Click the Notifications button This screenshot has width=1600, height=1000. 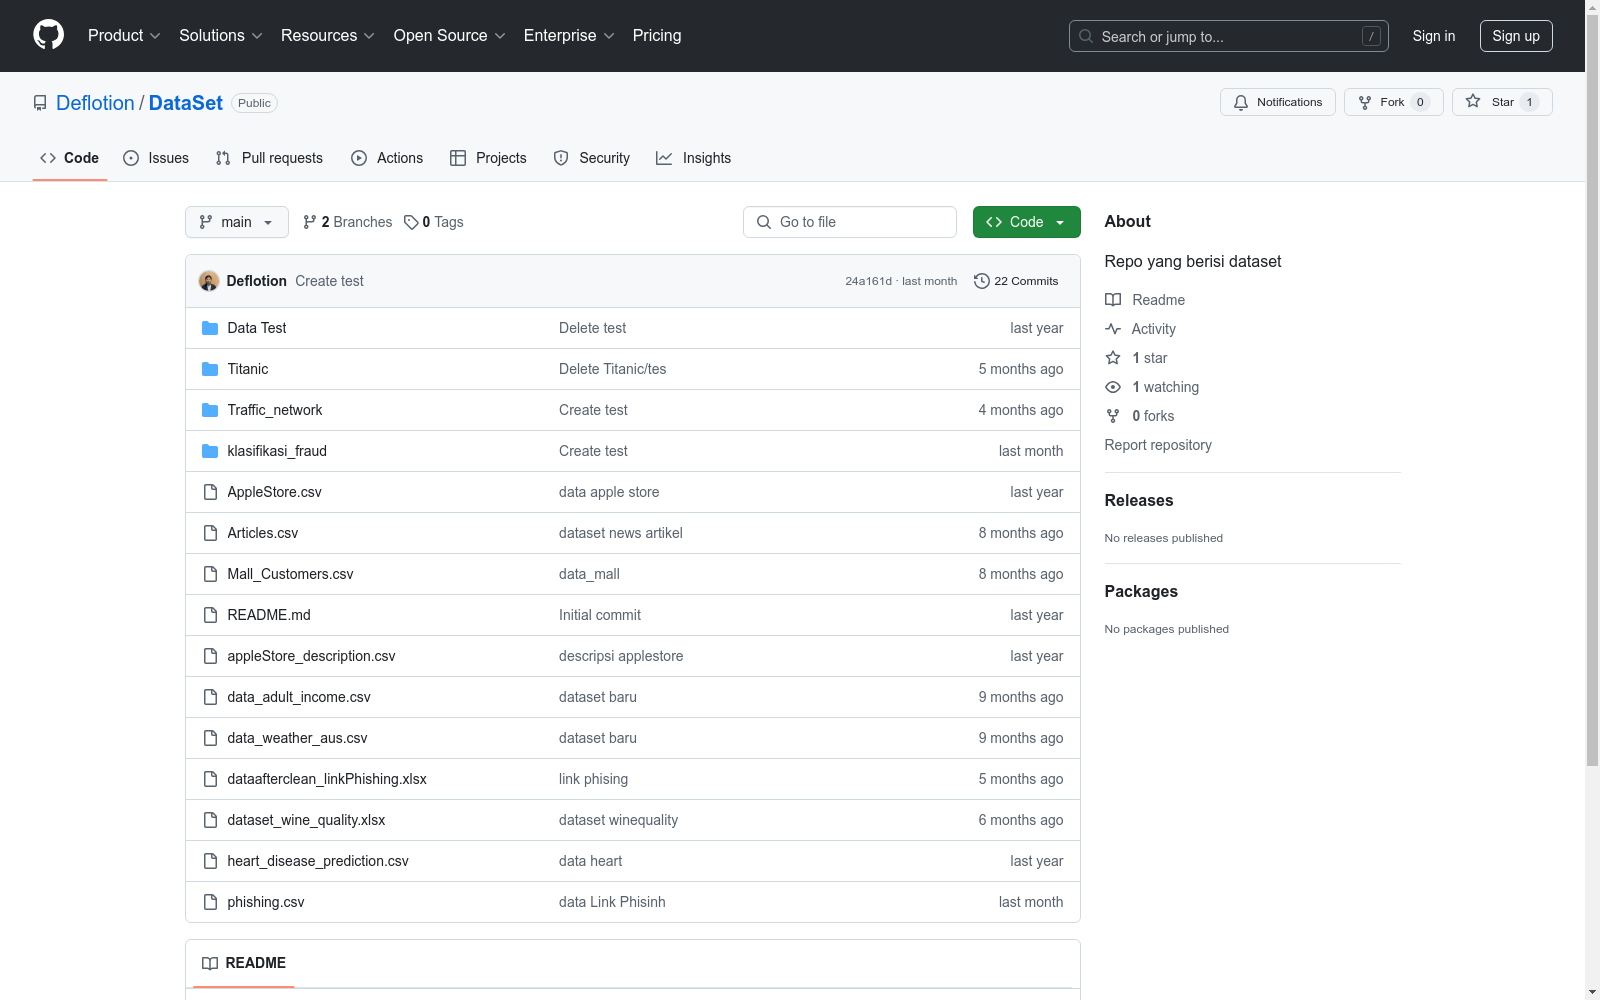click(1278, 102)
